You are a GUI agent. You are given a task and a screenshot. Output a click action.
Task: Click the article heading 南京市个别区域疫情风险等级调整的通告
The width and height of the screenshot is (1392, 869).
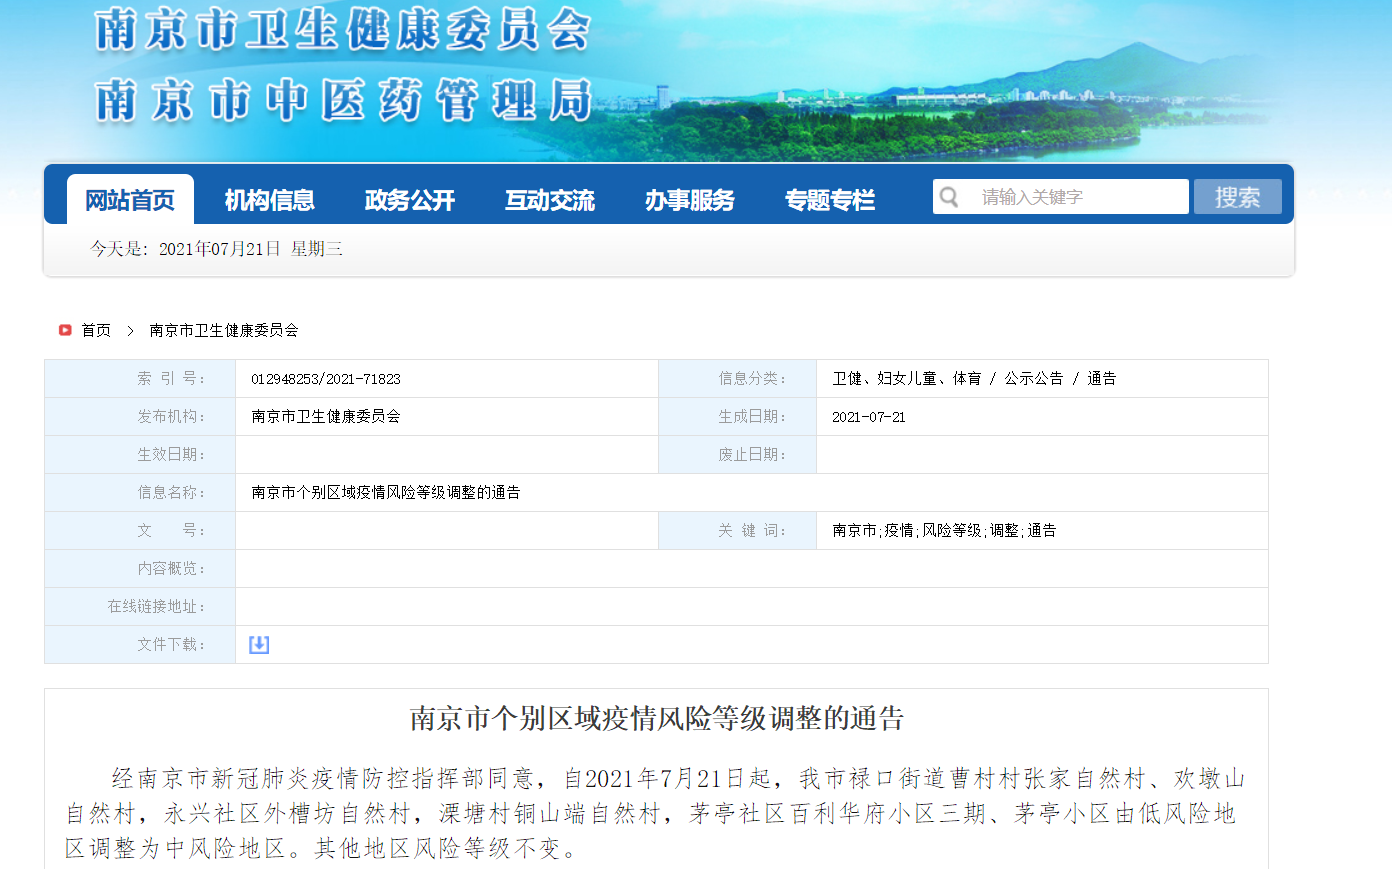pyautogui.click(x=656, y=718)
